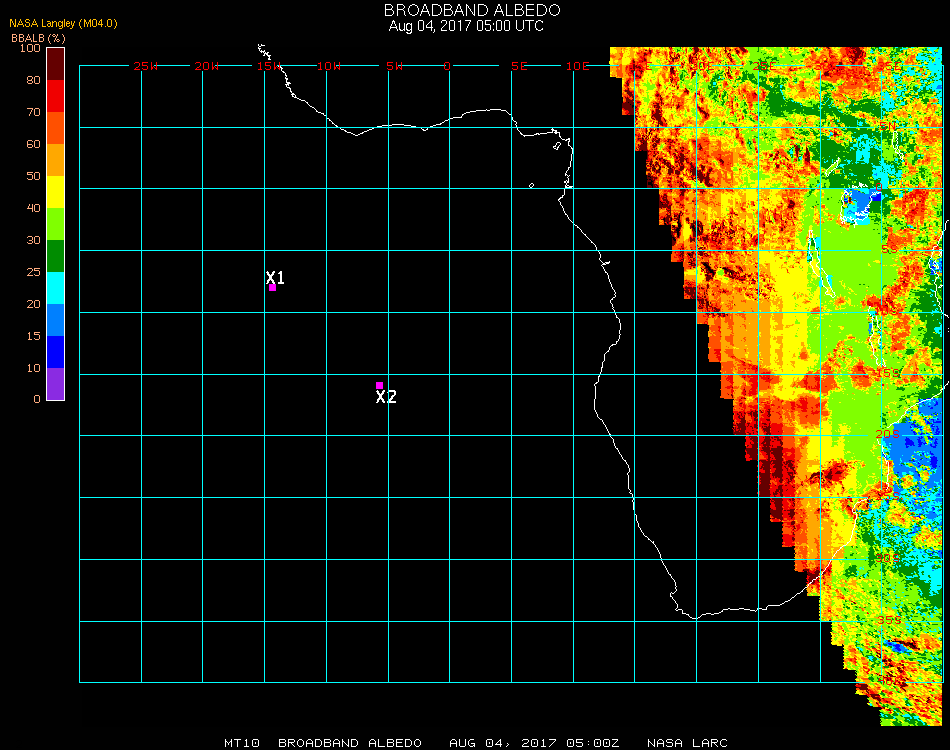
Task: Pick the light green 30-40 legend segment
Action: (55, 224)
